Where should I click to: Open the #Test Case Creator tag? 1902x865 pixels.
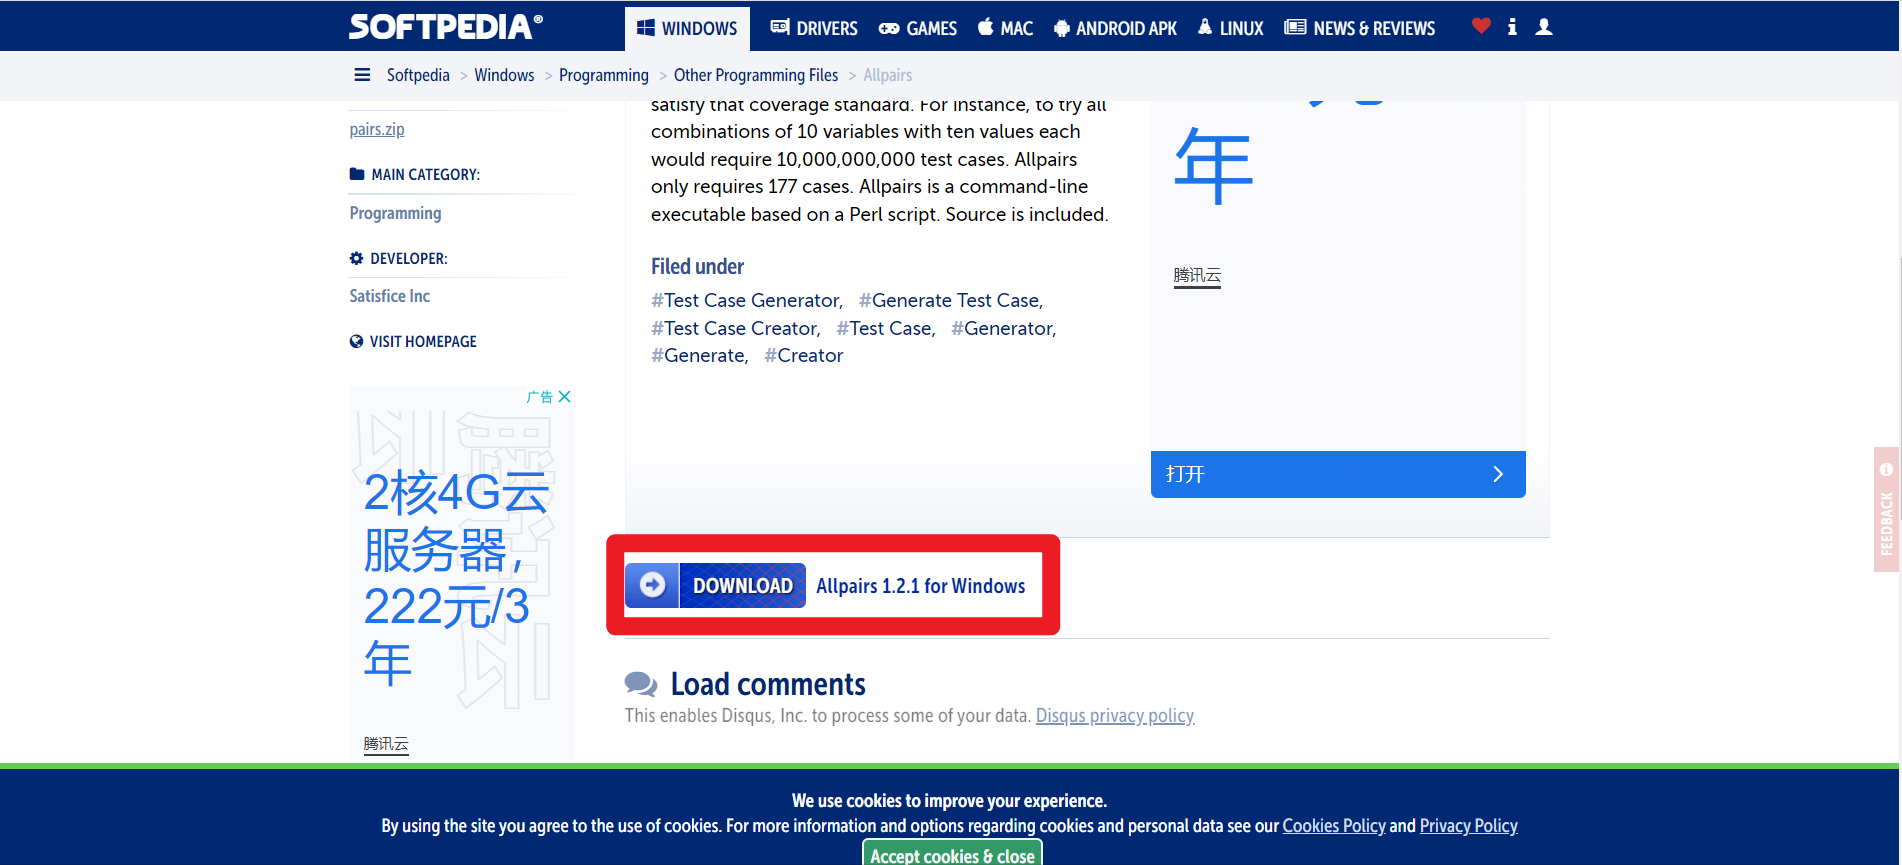tap(736, 328)
